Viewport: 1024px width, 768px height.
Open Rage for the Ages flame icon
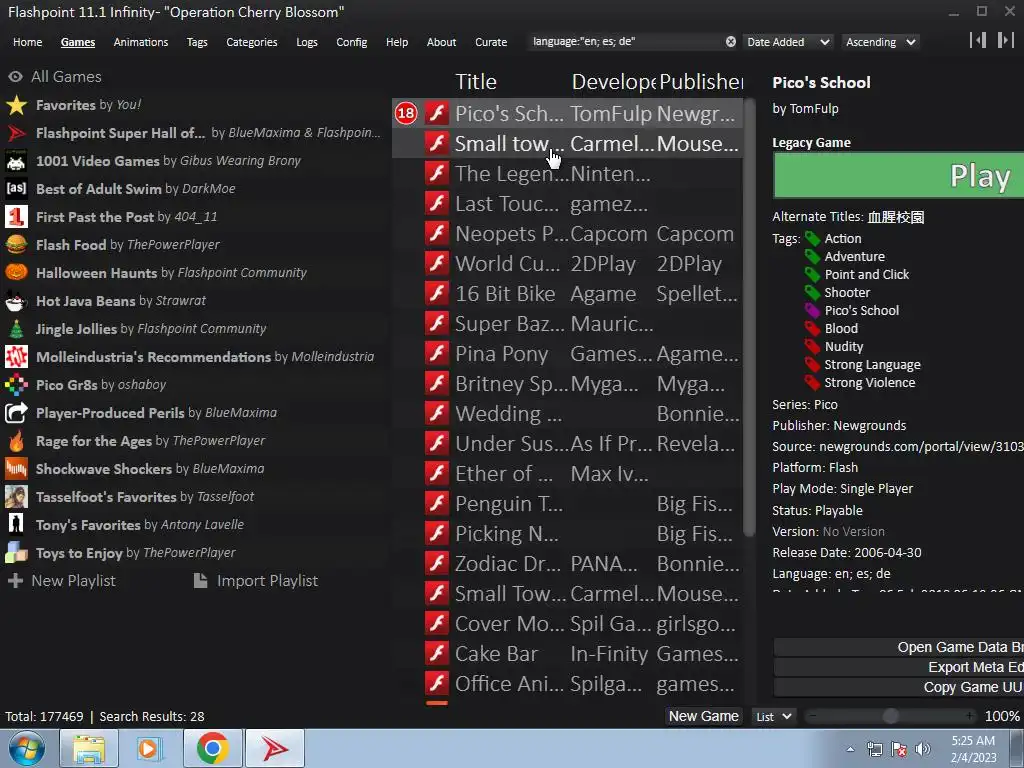click(16, 441)
